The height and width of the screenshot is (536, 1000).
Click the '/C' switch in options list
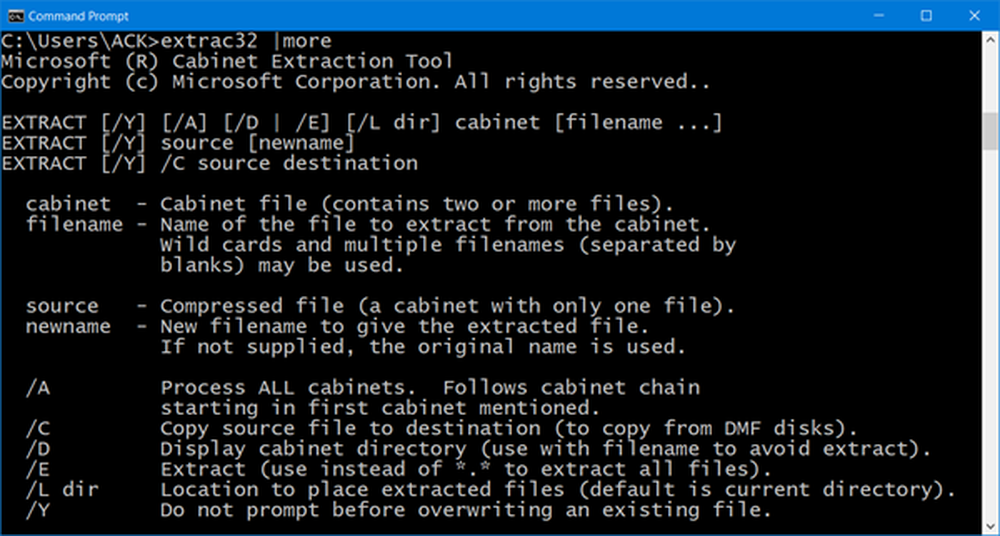point(38,428)
